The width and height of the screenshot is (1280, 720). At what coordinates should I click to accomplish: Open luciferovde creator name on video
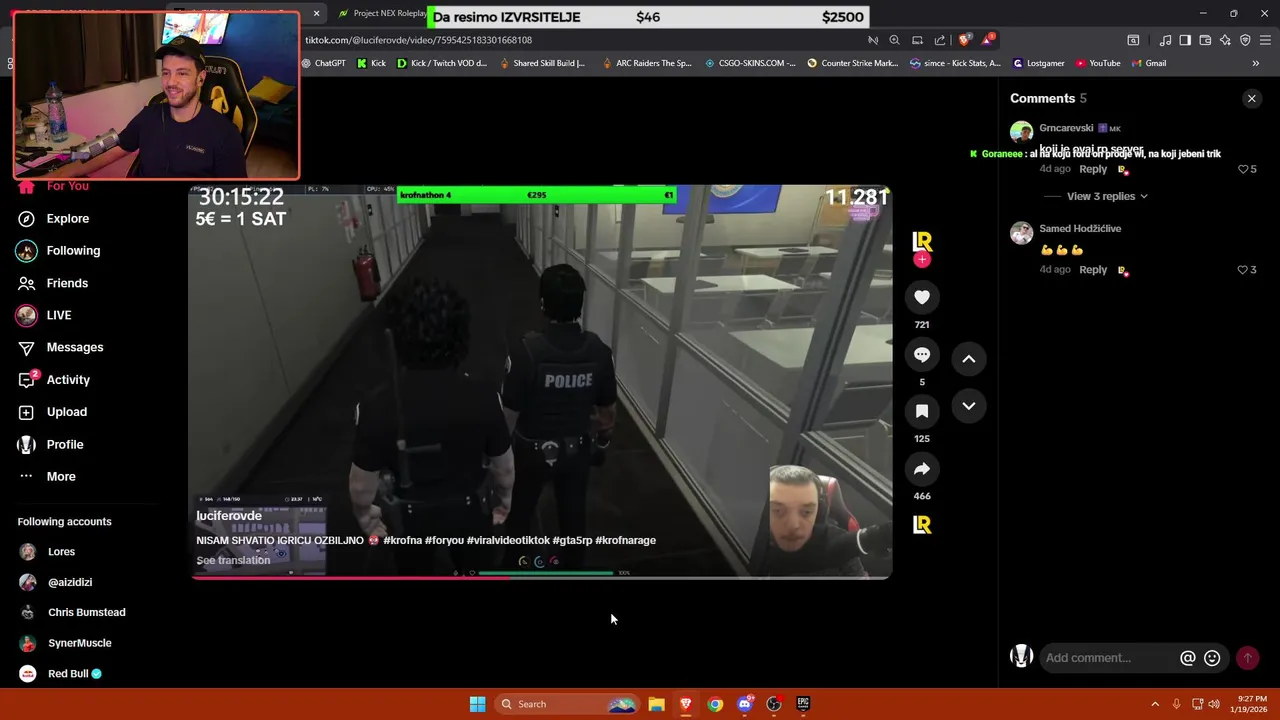[x=229, y=516]
